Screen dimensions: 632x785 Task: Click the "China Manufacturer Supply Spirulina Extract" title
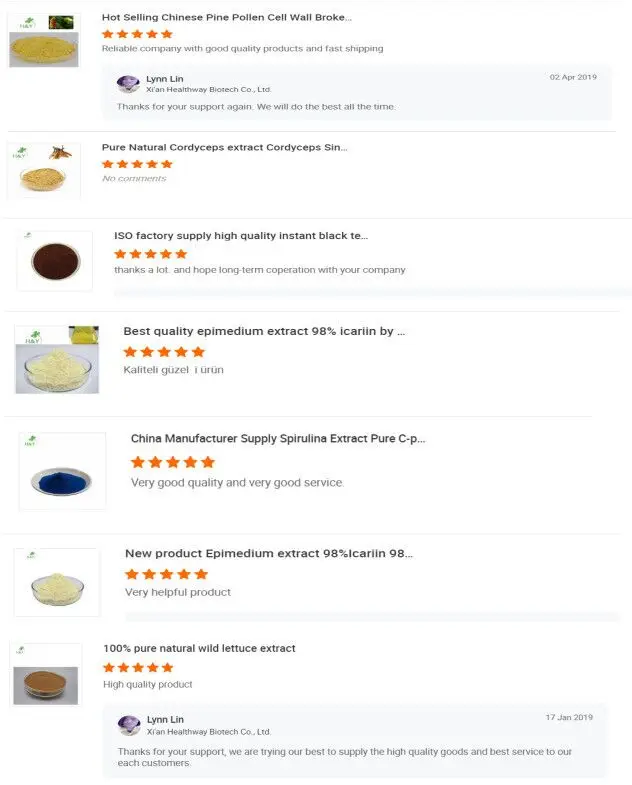(x=278, y=439)
